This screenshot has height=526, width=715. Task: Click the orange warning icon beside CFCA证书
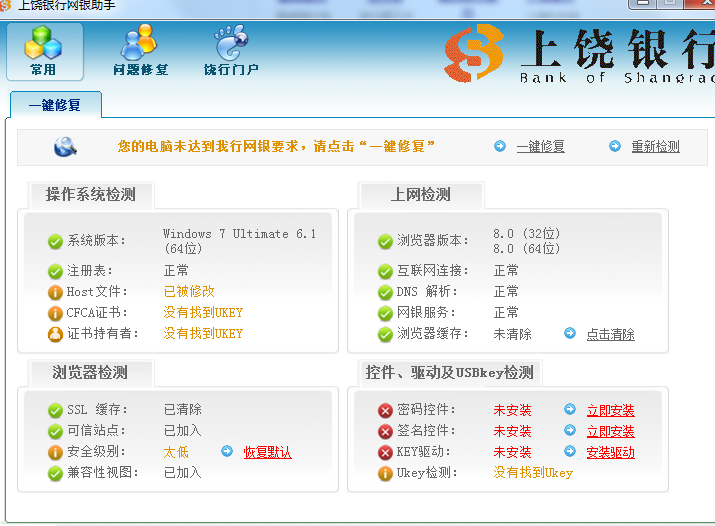(x=55, y=313)
